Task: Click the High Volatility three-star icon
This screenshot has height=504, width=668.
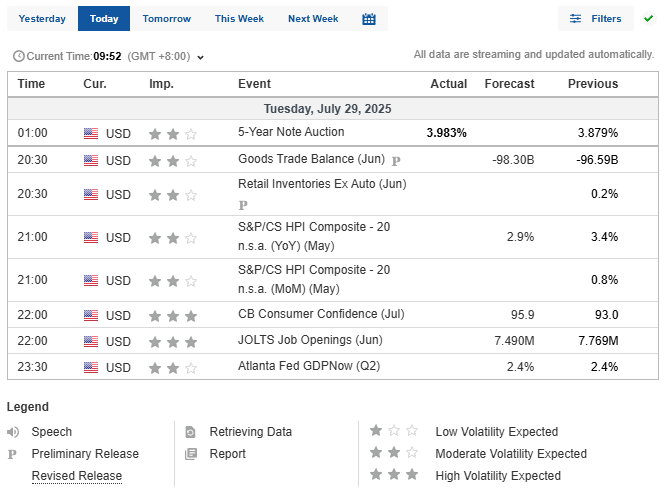Action: pos(394,474)
